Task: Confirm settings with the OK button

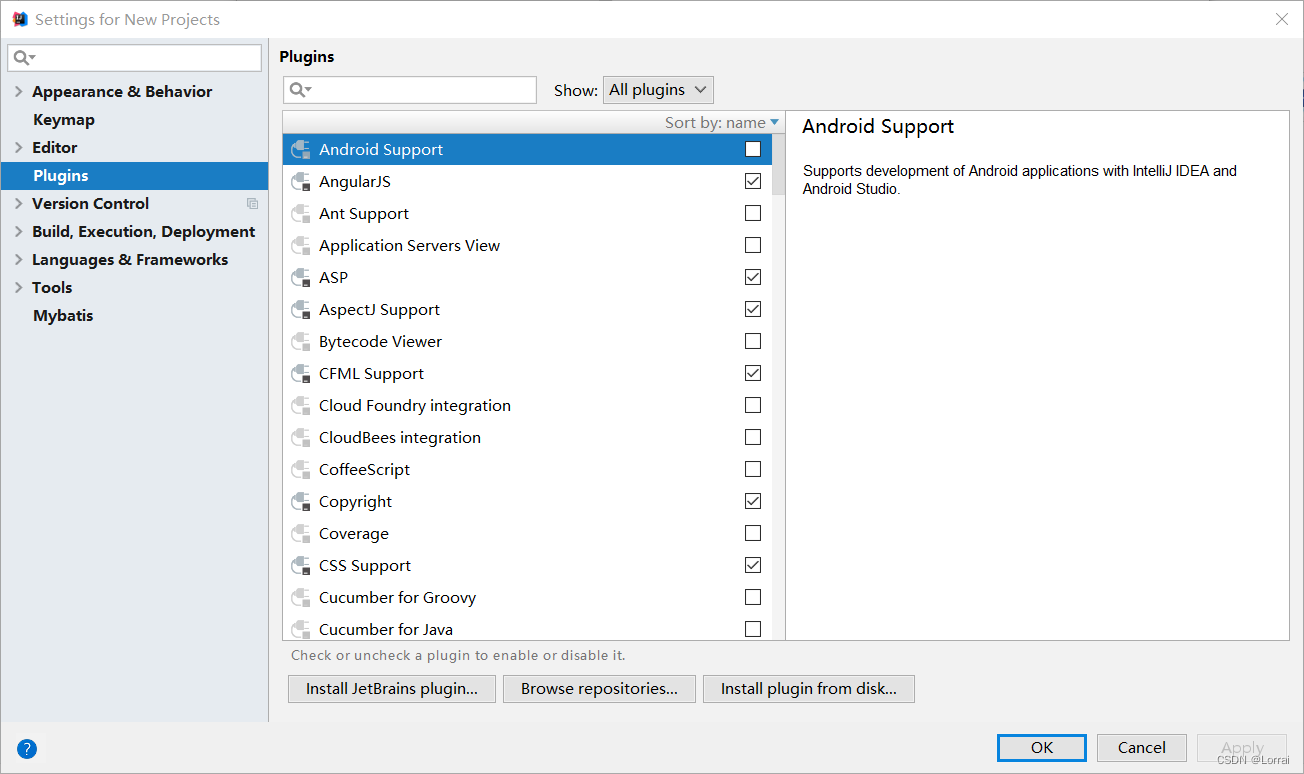Action: point(1042,748)
